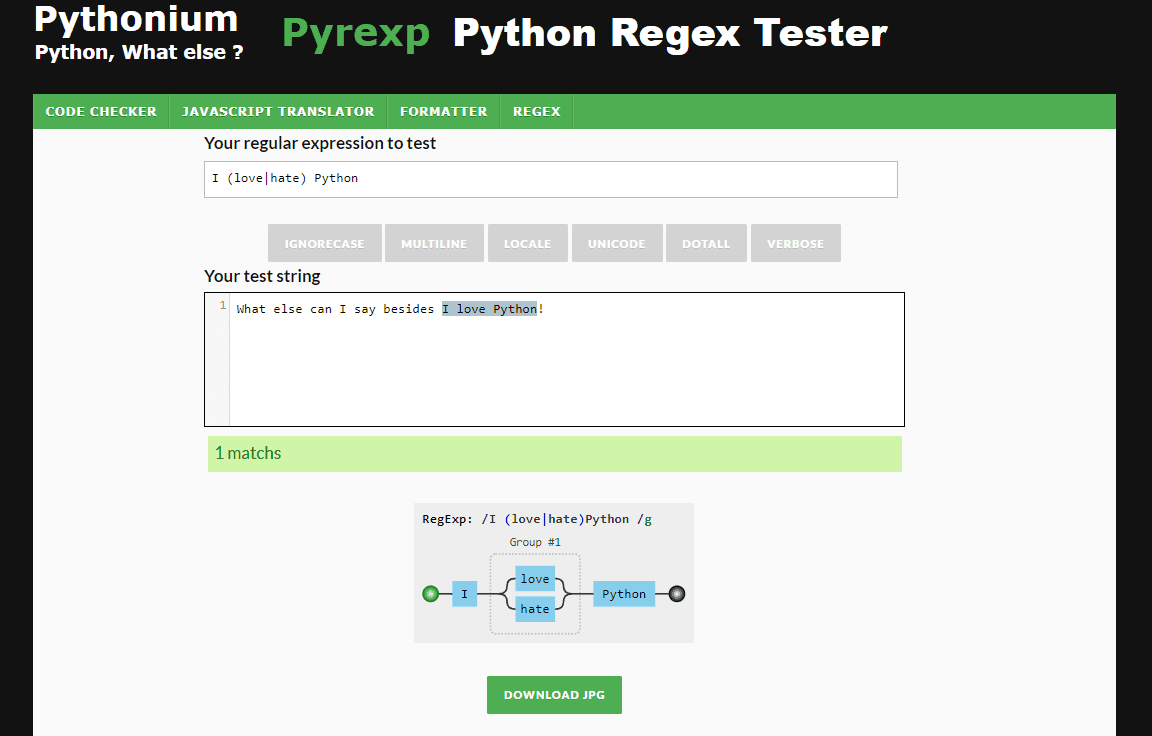Screen dimensions: 1152x736
Task: Enable the LOCALE flag
Action: (x=527, y=243)
